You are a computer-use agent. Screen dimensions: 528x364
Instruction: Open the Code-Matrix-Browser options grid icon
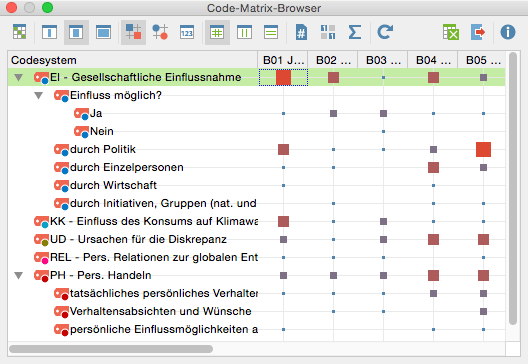click(19, 32)
